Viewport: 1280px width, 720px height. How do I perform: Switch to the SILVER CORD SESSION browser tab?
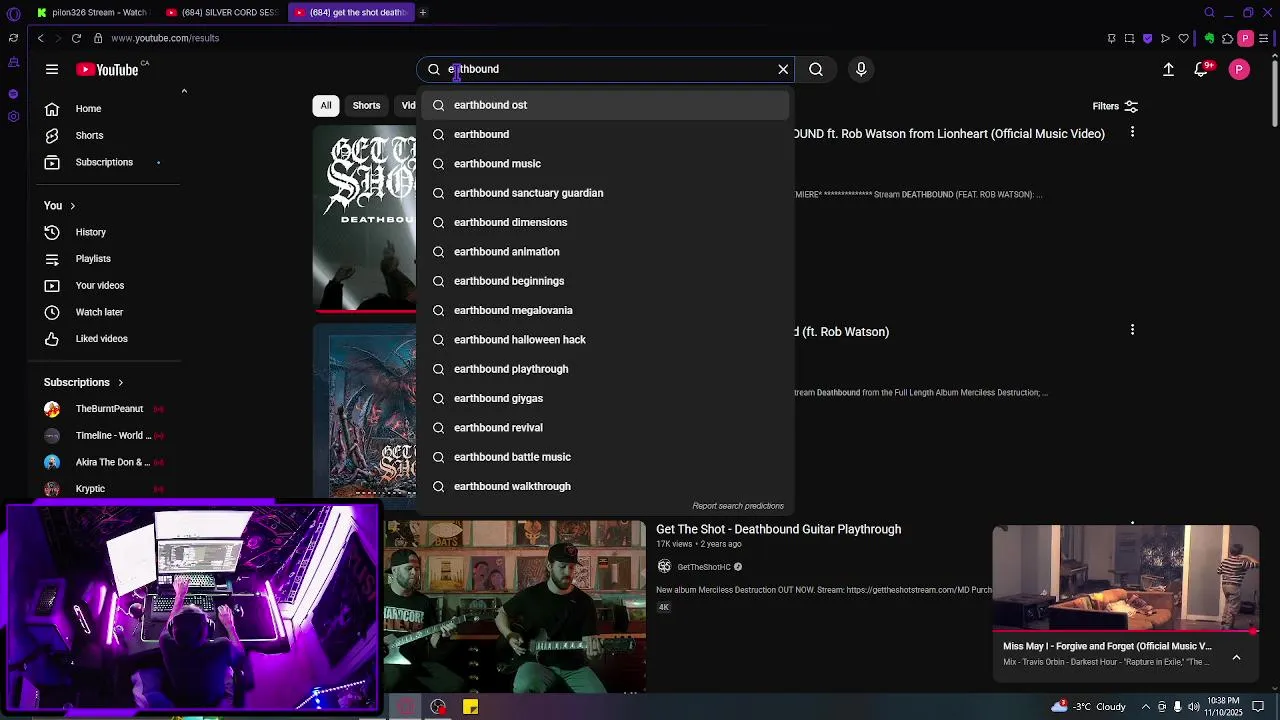[x=222, y=12]
